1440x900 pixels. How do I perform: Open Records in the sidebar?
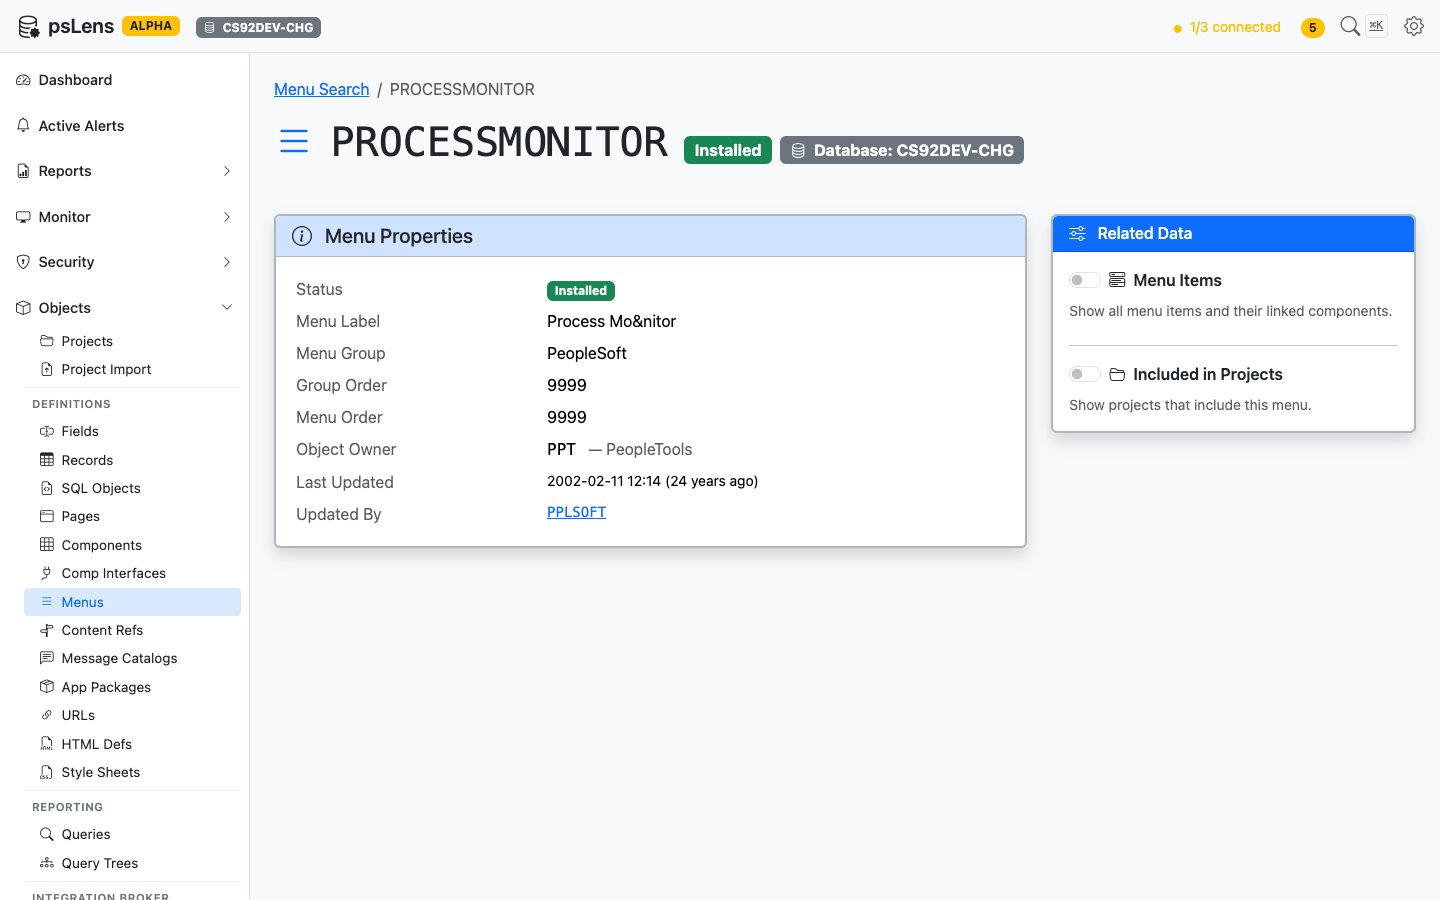(132, 460)
